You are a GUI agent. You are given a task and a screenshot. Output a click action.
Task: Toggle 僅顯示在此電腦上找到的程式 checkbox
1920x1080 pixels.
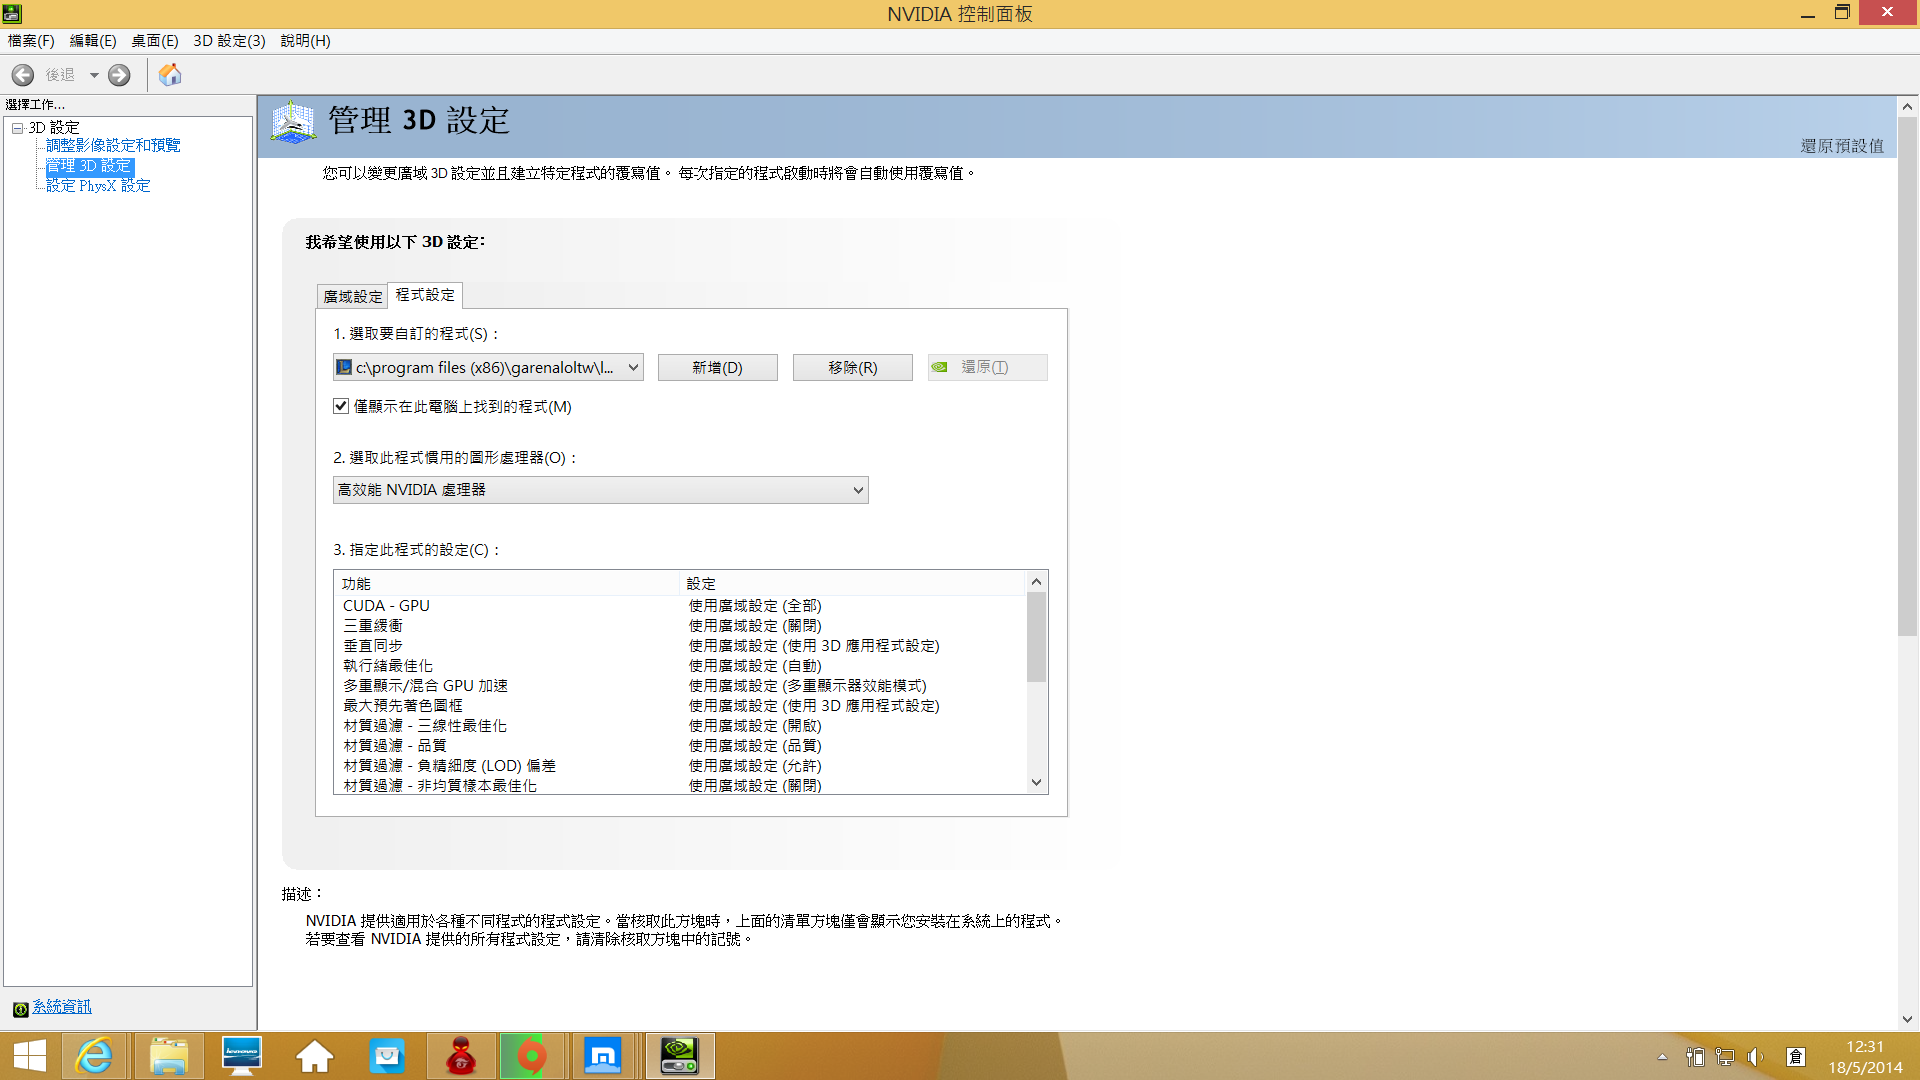341,406
